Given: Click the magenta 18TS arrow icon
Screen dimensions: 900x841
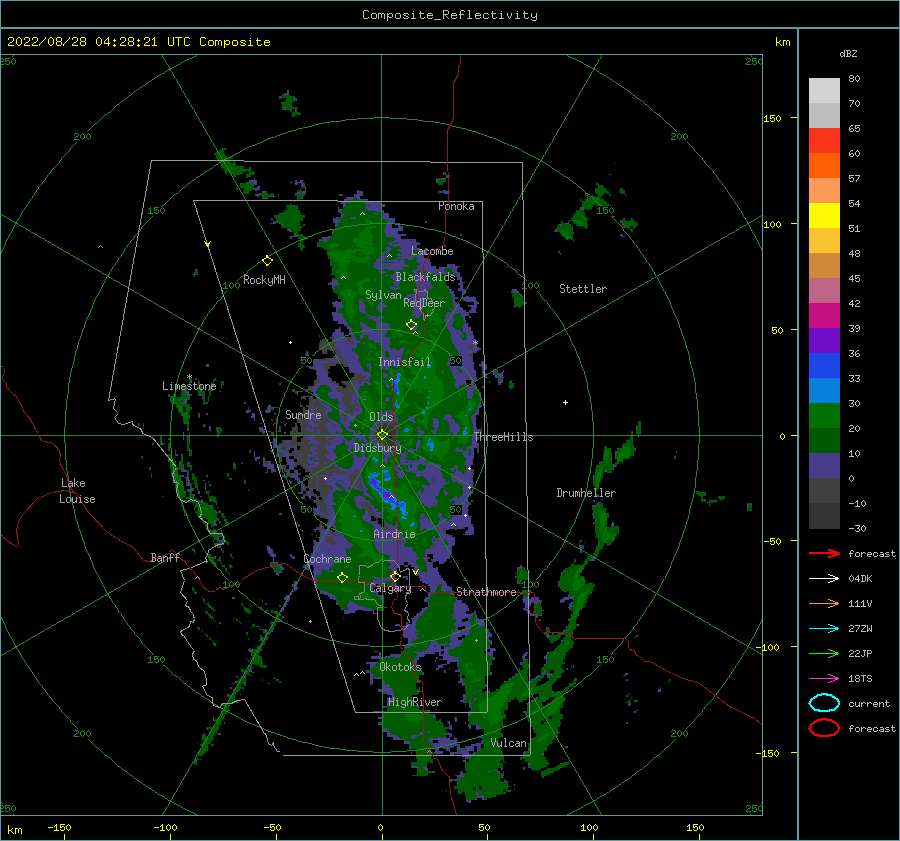Looking at the screenshot, I should (824, 679).
